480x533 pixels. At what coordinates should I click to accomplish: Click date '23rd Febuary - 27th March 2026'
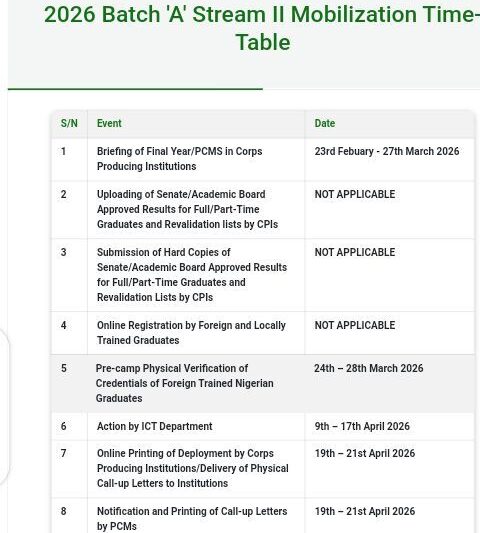(x=387, y=151)
